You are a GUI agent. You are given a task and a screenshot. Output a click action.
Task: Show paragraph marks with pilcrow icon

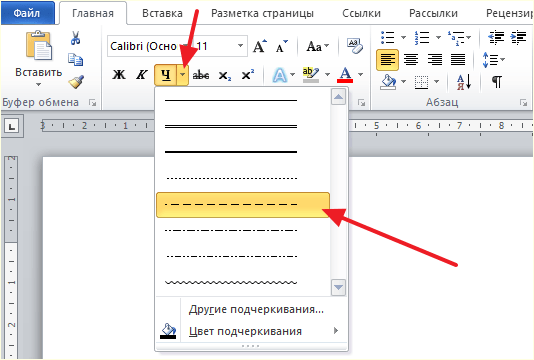[x=497, y=82]
